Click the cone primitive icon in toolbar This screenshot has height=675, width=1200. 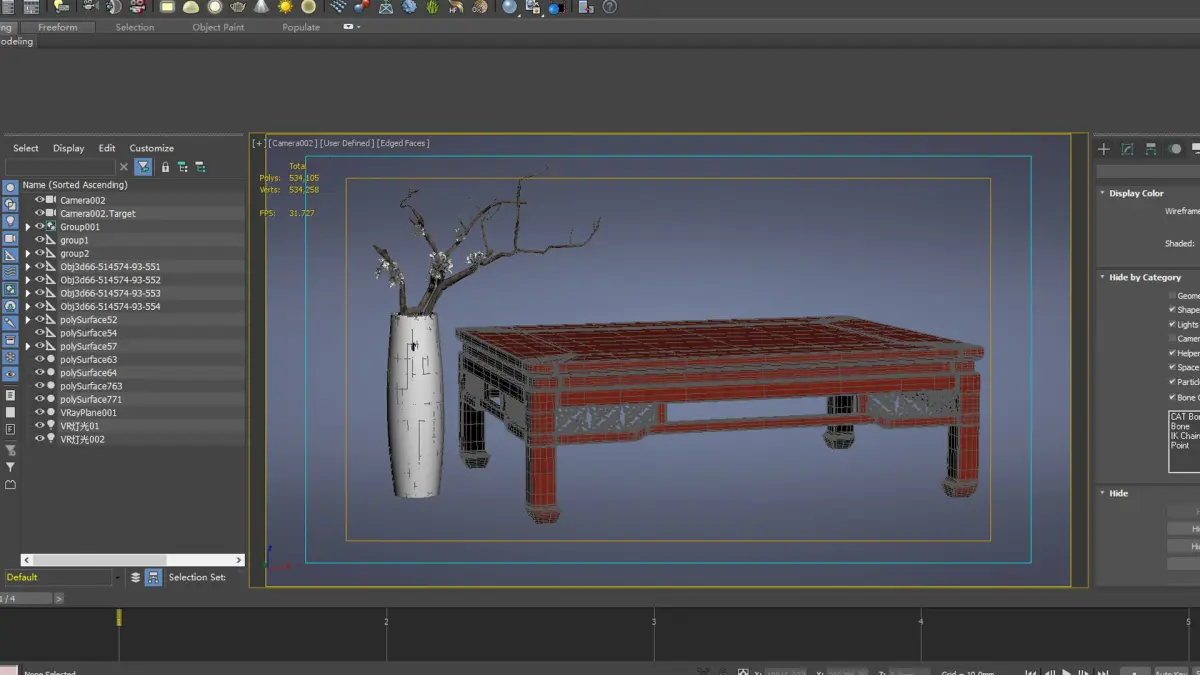click(x=261, y=7)
